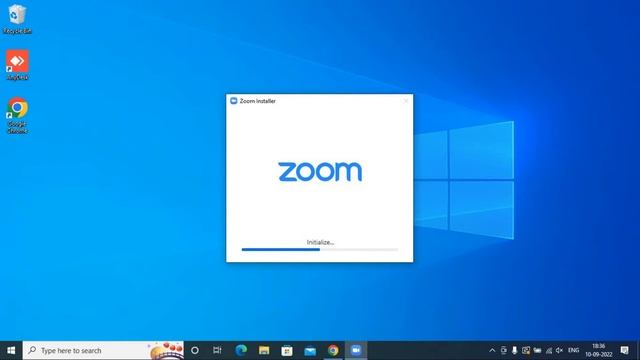Open the battery status tray icon
Image resolution: width=640 pixels, height=360 pixels.
pyautogui.click(x=537, y=350)
